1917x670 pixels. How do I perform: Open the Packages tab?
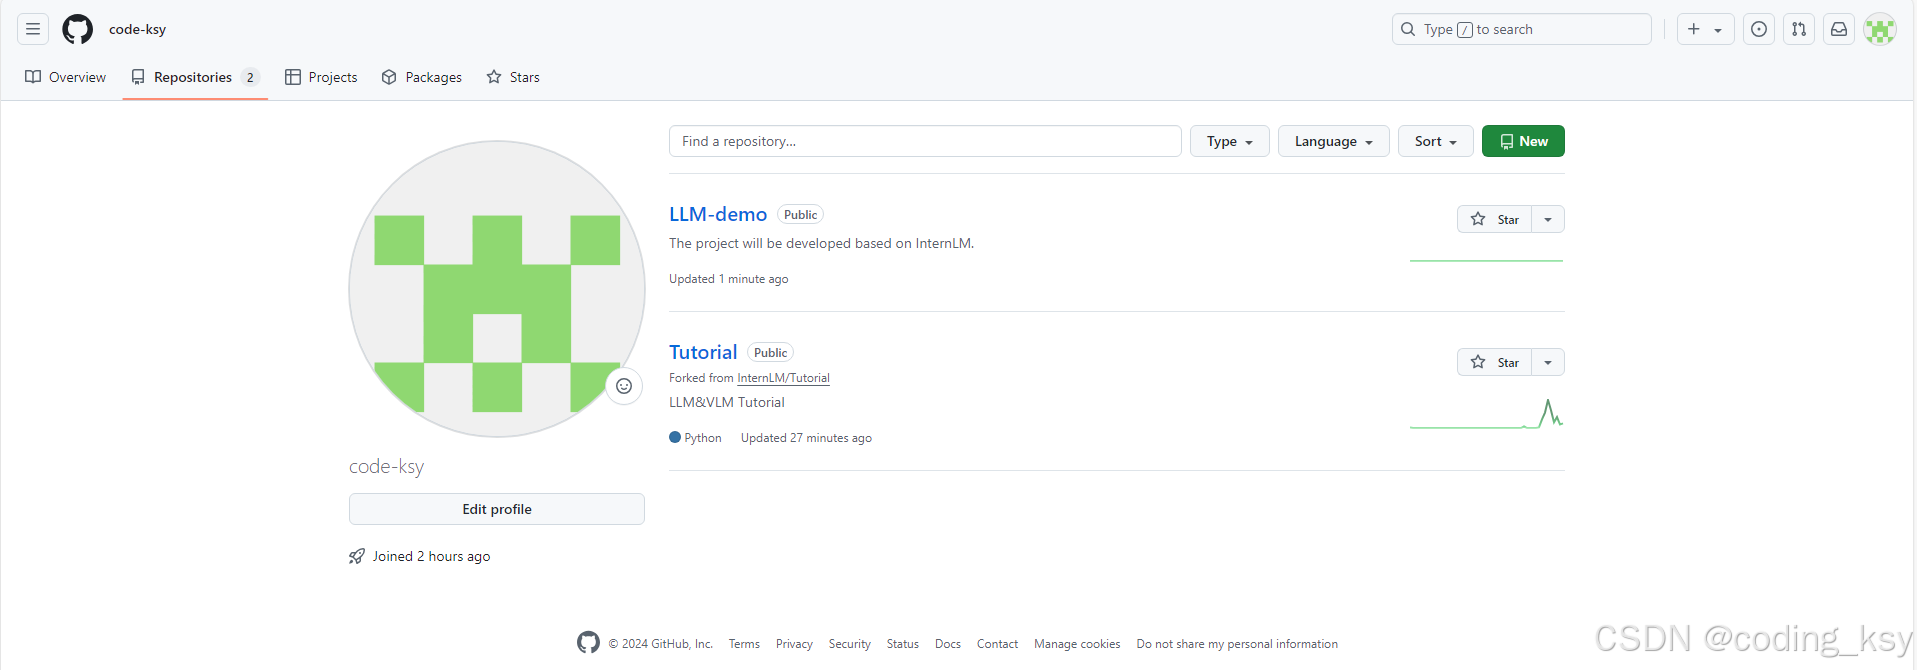coord(422,77)
